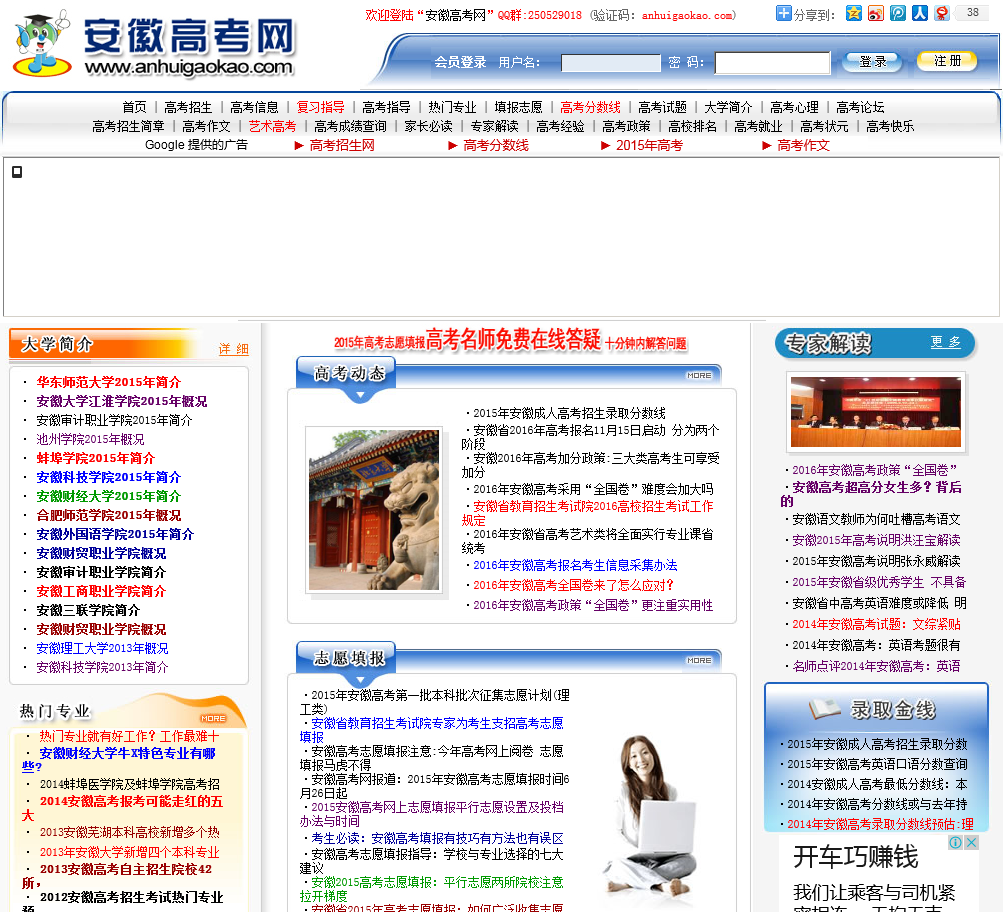Image resolution: width=1003 pixels, height=912 pixels.
Task: Click the small broken image icon in banner
Action: coord(17,172)
